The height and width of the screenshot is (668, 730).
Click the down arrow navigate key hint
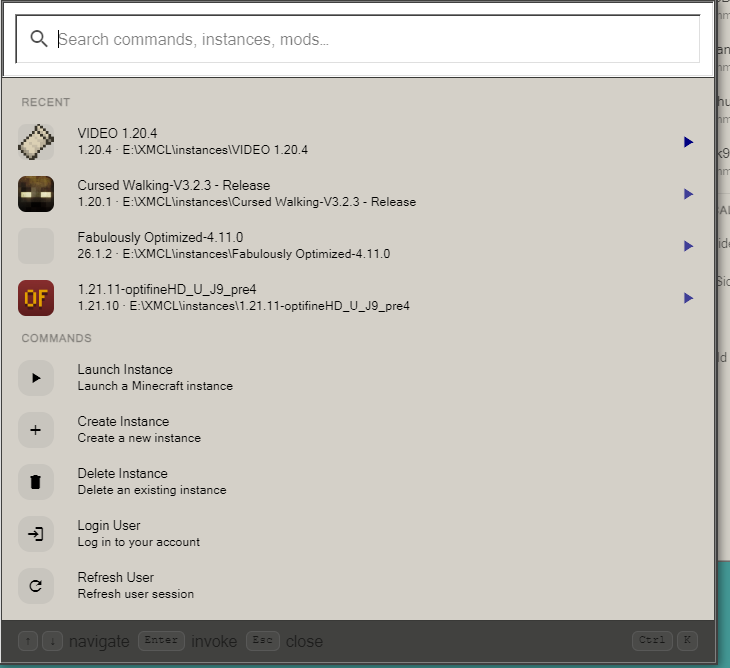(53, 641)
